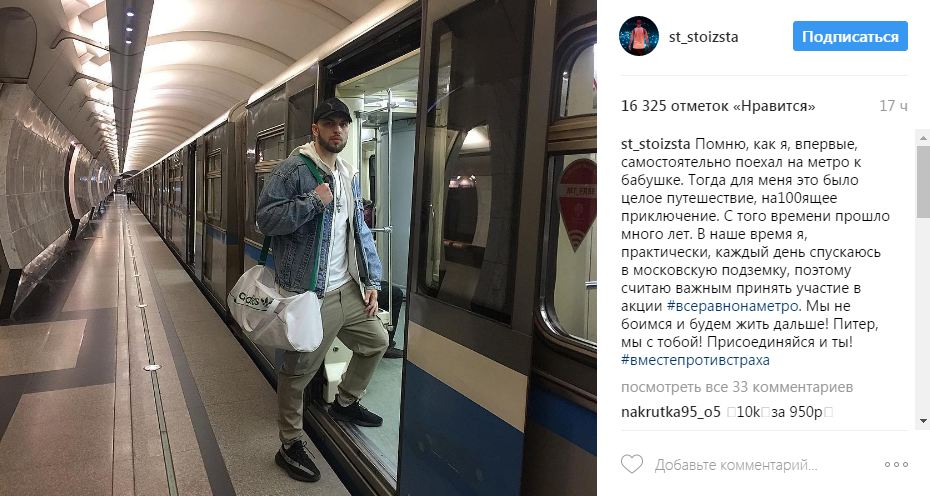The image size is (930, 496).
Task: Click the man's black cap in photo
Action: click(x=332, y=110)
